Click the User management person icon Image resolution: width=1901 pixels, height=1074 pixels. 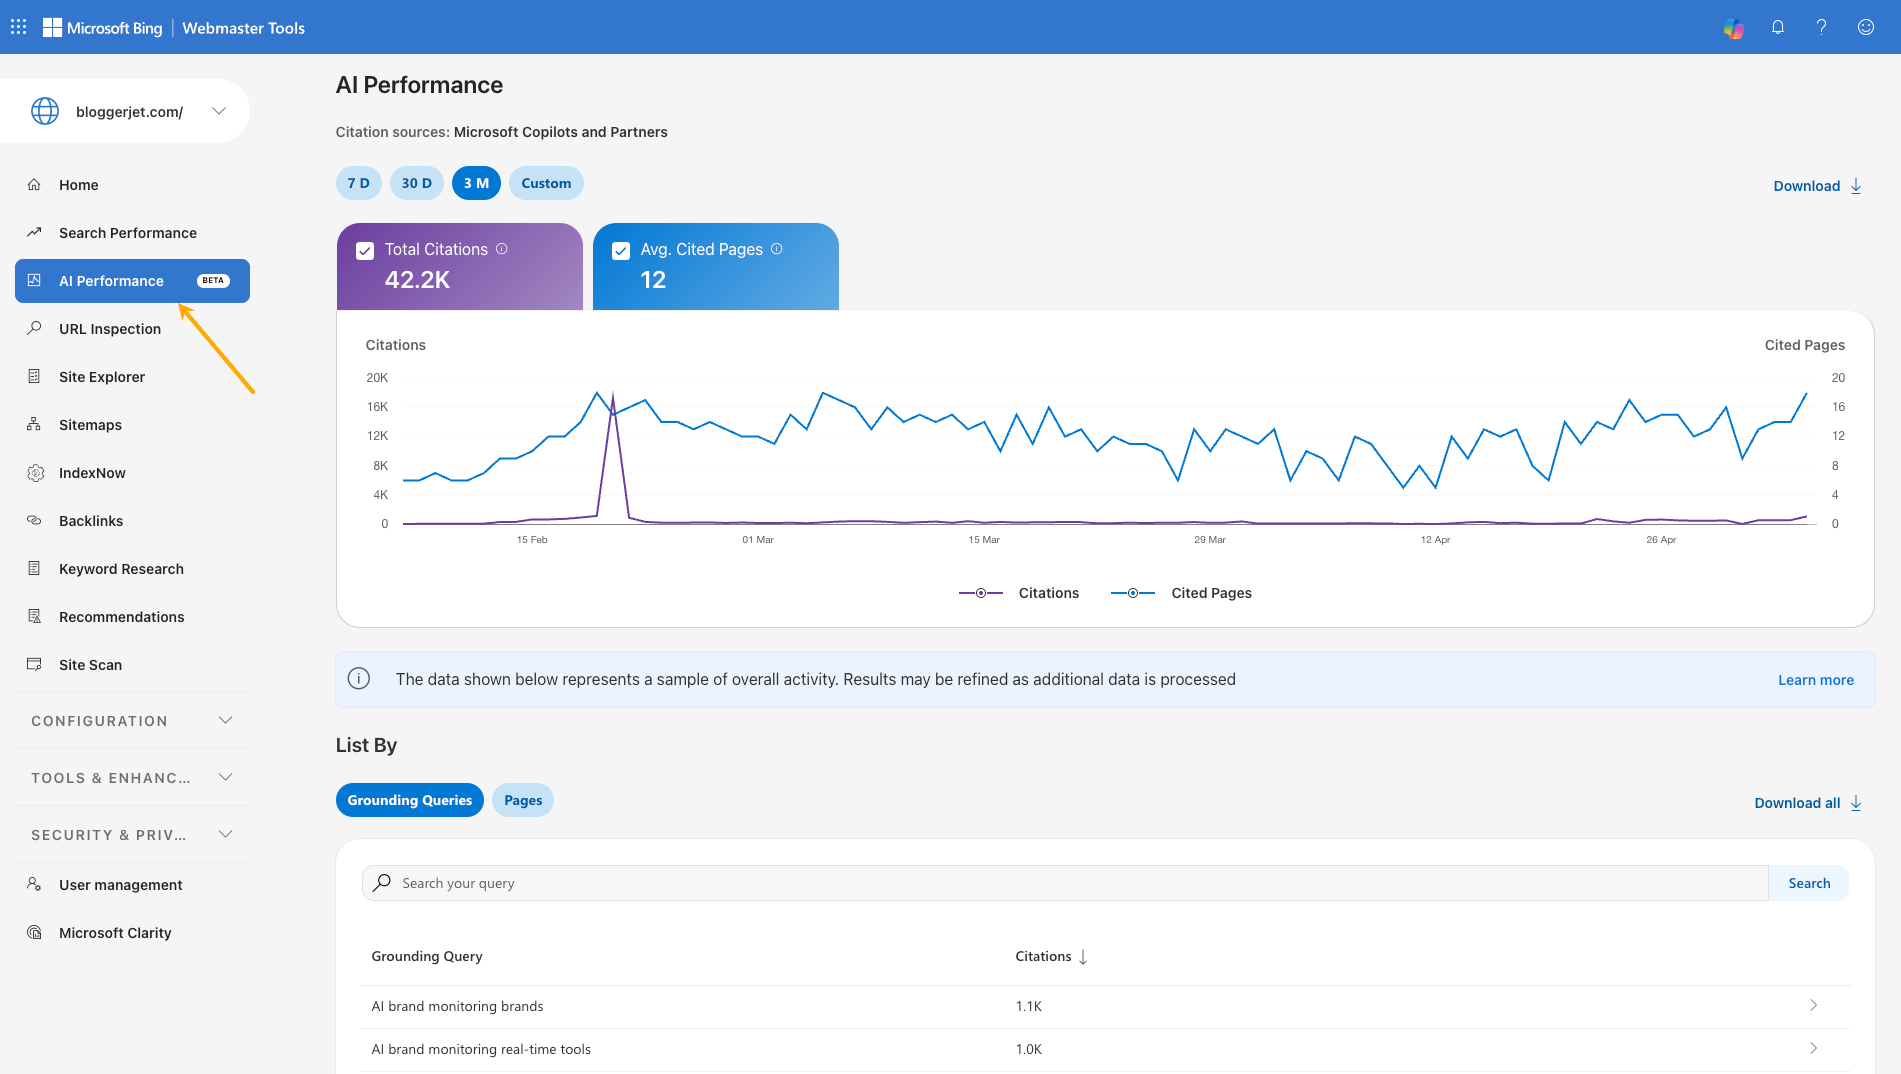[34, 884]
